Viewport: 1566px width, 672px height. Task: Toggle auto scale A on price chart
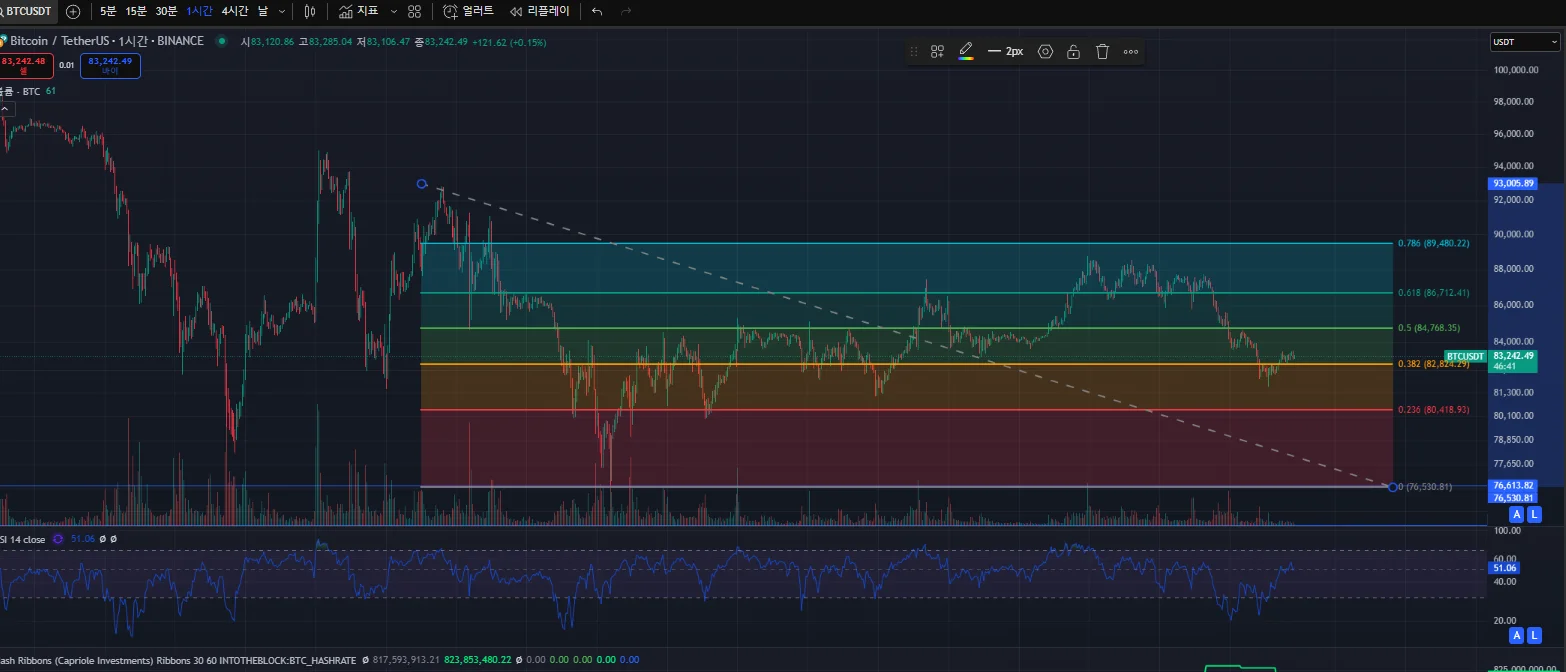tap(1516, 514)
